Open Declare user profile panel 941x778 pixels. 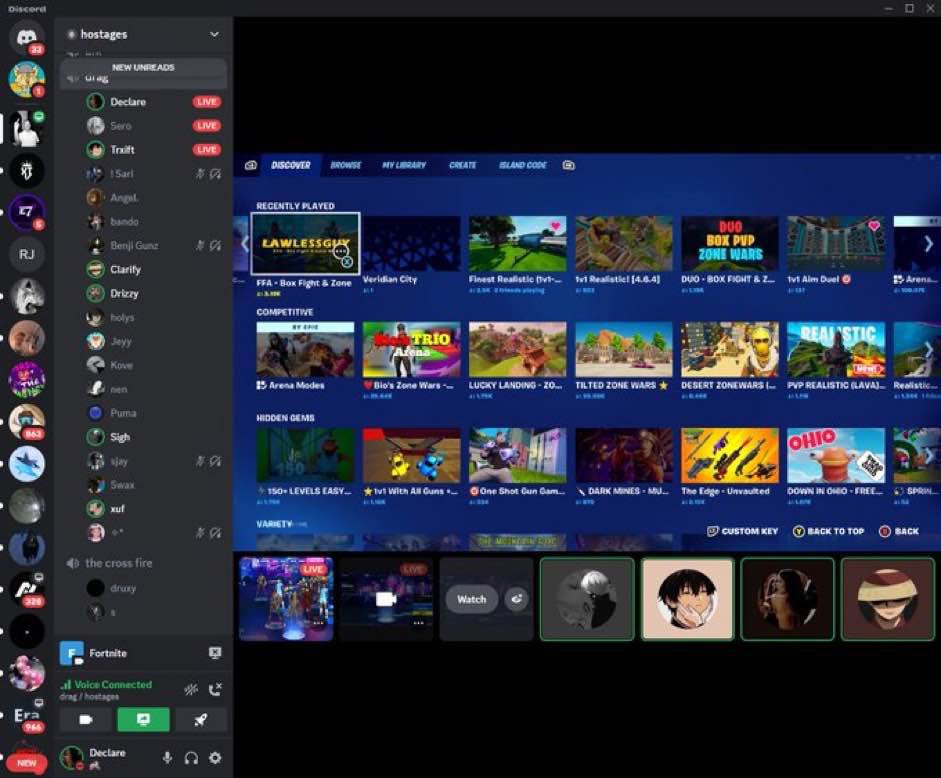[94, 758]
